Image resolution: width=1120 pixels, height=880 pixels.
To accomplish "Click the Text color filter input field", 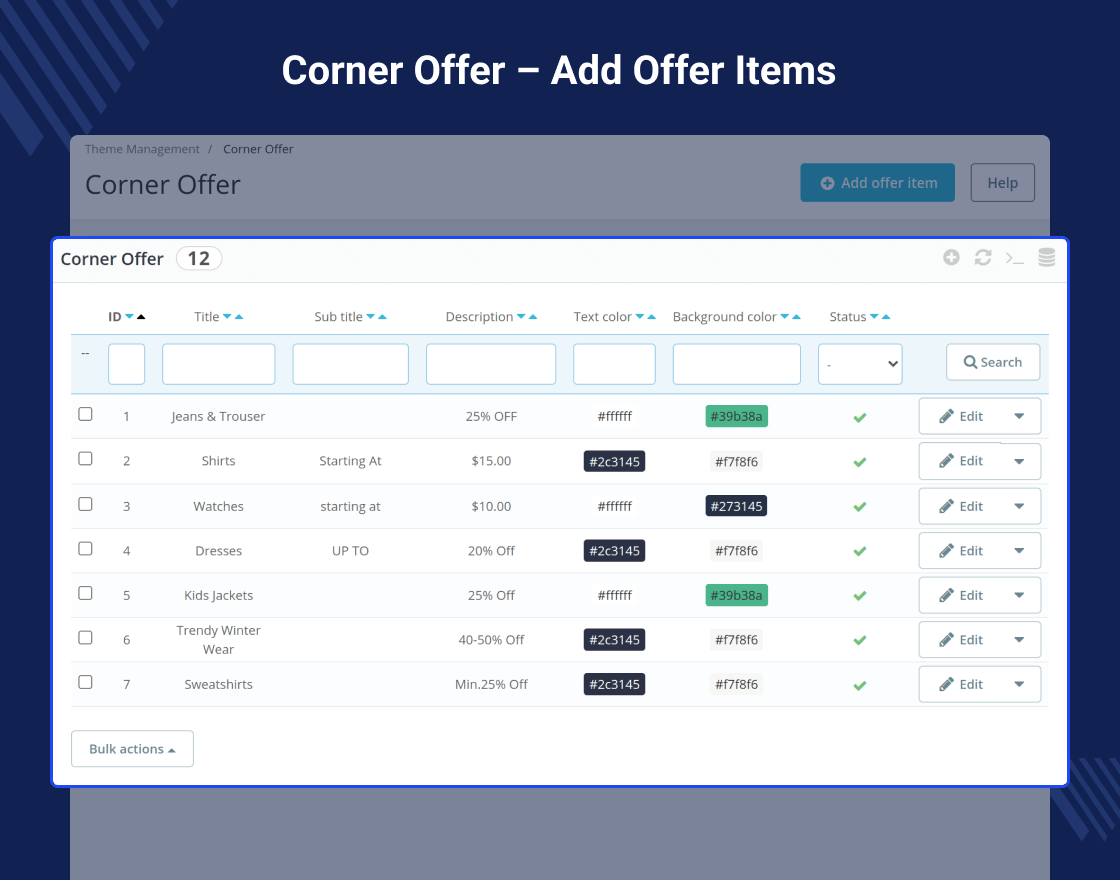I will pyautogui.click(x=614, y=364).
